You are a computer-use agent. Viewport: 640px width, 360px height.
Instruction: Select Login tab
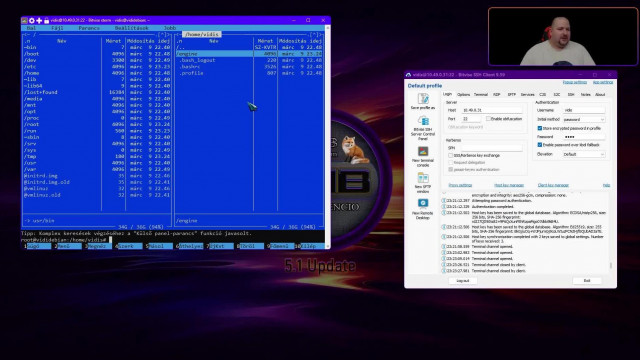(x=447, y=94)
